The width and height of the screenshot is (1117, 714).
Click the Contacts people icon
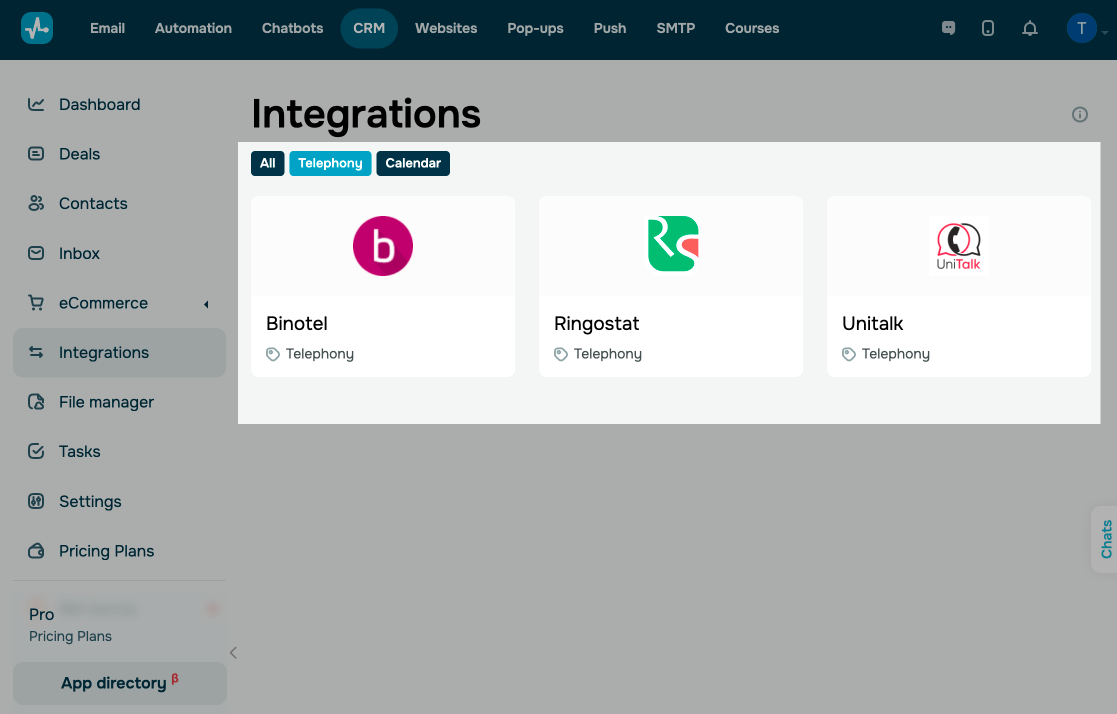tap(36, 203)
